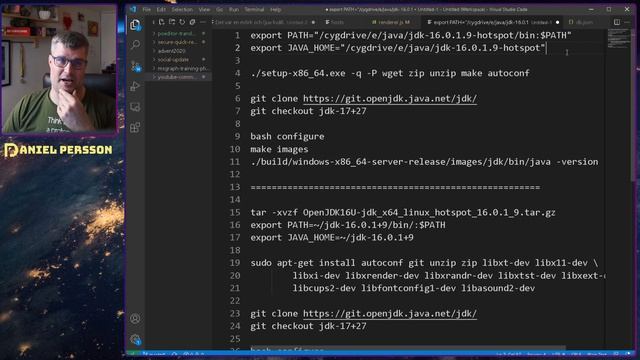Open the Selection menu
640x360 pixels.
coord(182,9)
